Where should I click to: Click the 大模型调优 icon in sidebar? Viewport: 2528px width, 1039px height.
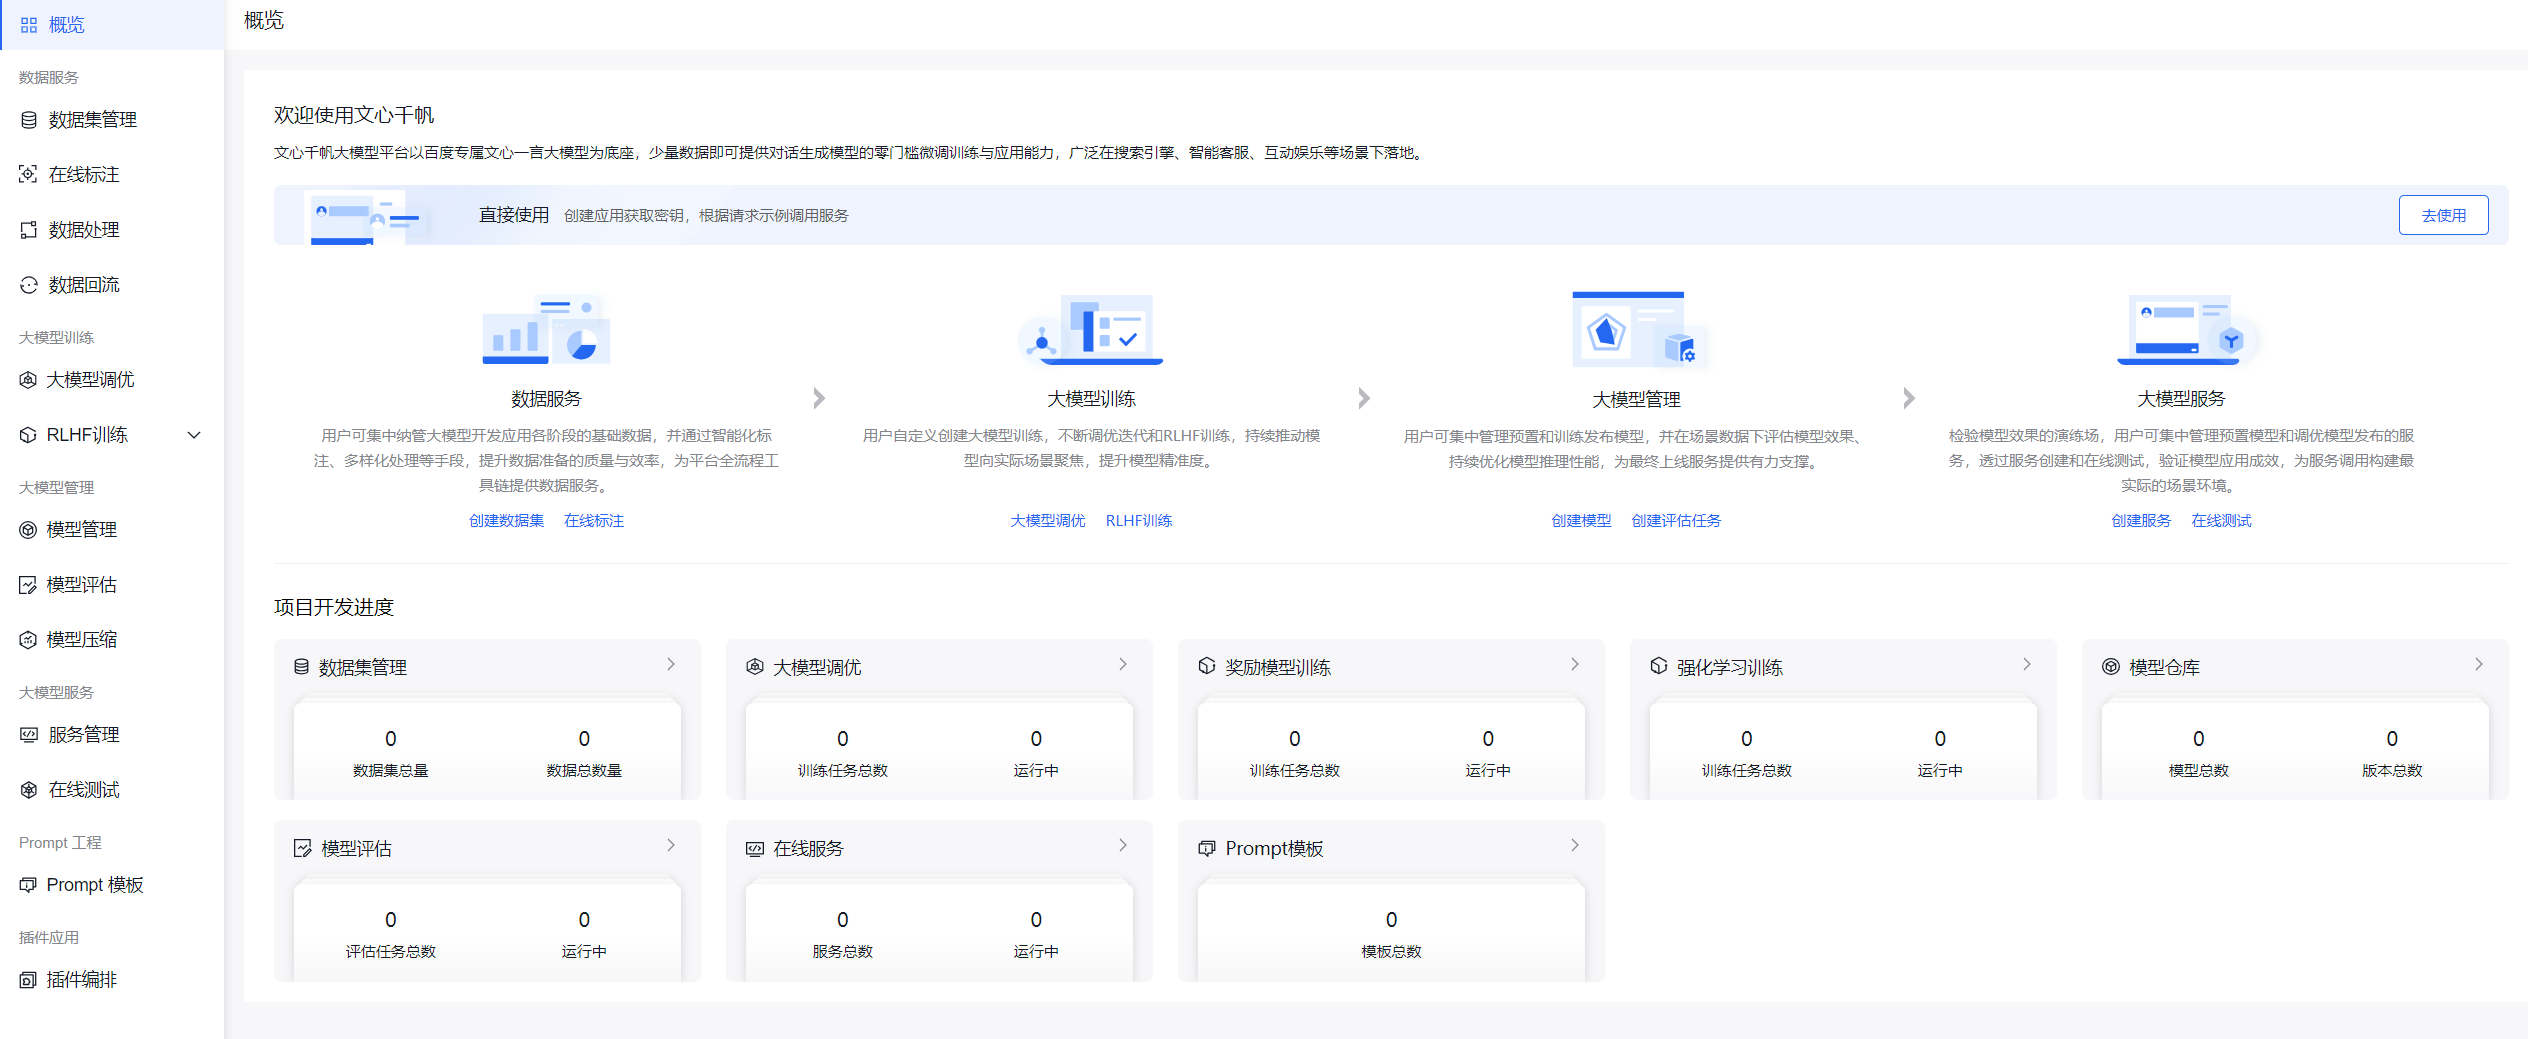tap(28, 380)
